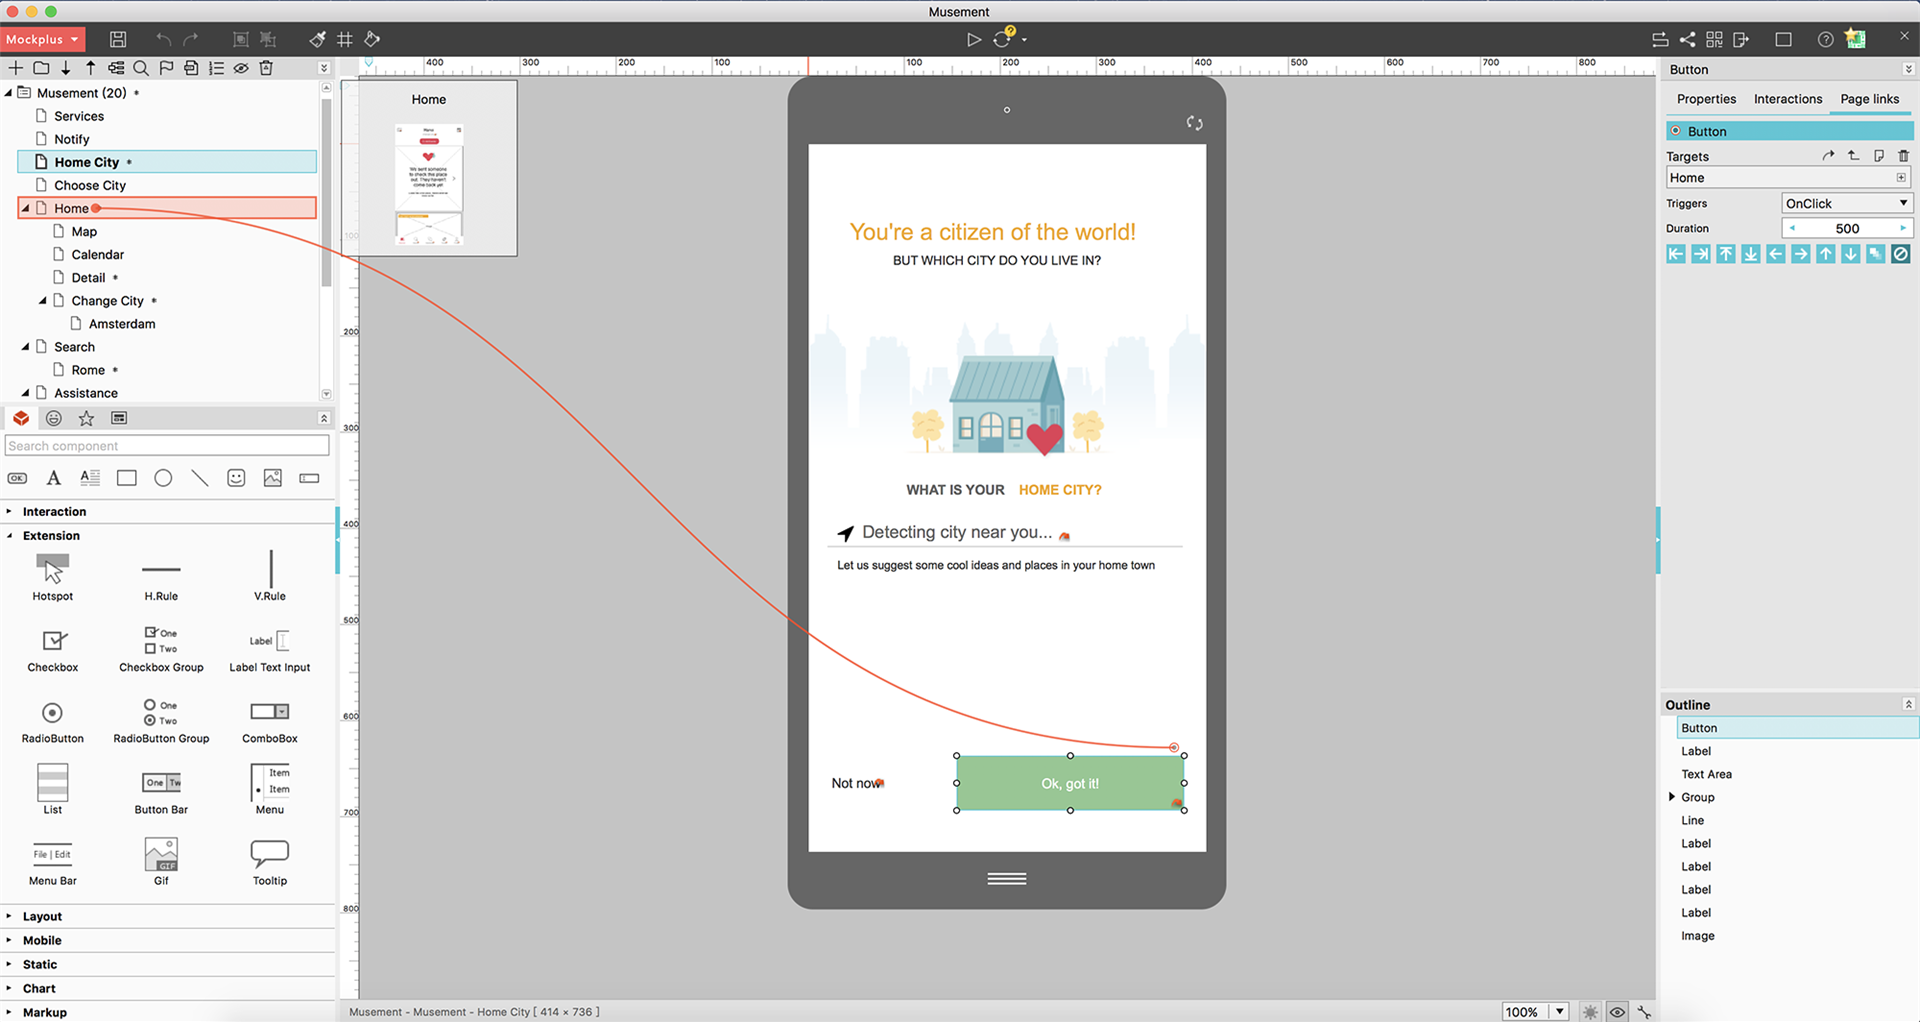Expand the Layout component section
This screenshot has height=1022, width=1920.
click(42, 916)
